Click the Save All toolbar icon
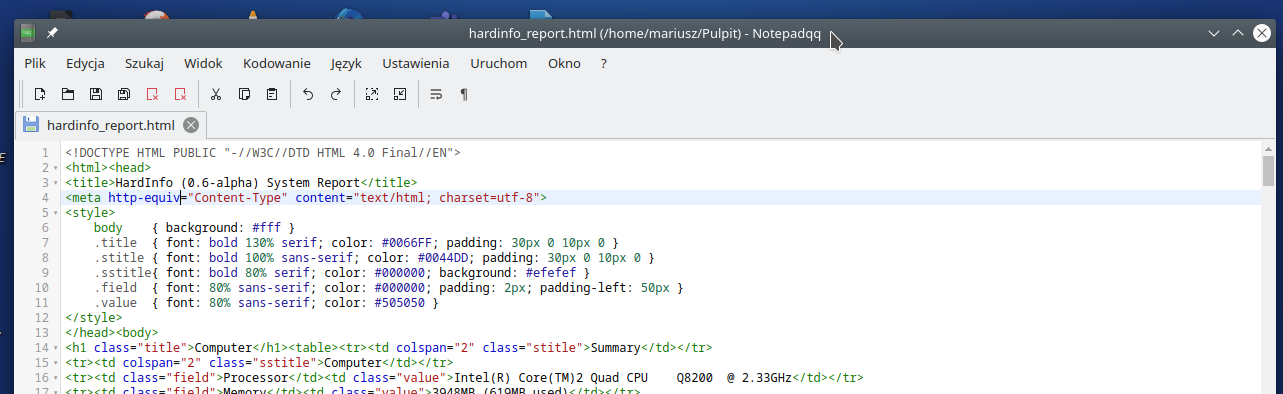This screenshot has width=1283, height=394. coord(124,94)
